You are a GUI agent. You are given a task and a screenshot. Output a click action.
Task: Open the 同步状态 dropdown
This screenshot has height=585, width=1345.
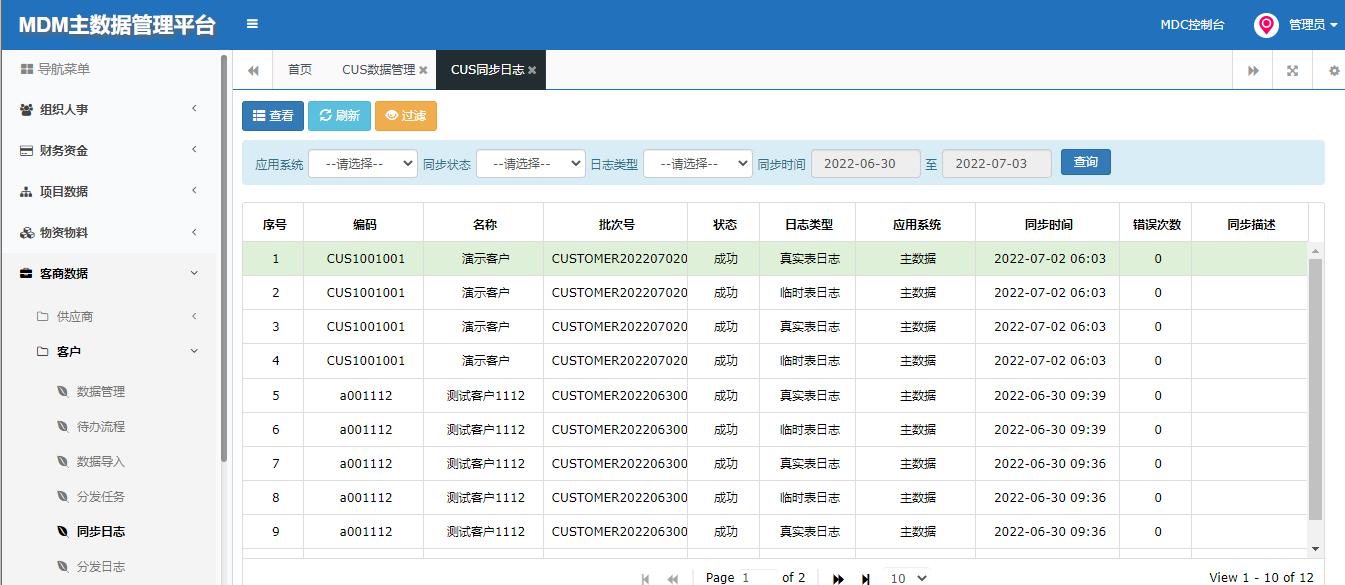530,162
